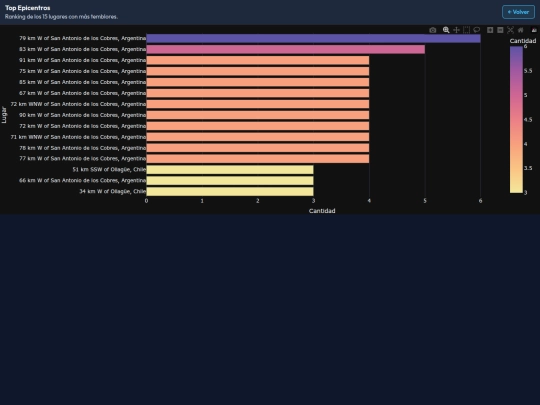Click x-axis tick label '3'
Screen dimensions: 540x405
tap(313, 201)
